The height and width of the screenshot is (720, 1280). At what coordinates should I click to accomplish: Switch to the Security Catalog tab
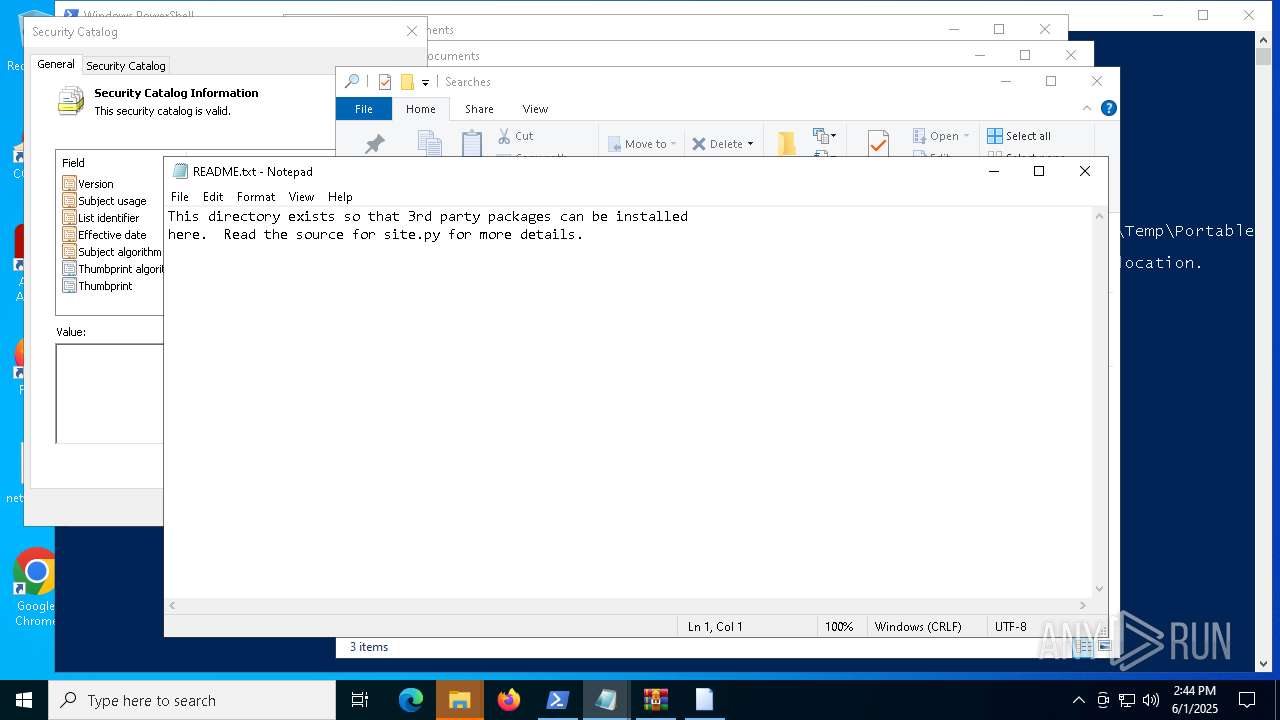point(126,66)
